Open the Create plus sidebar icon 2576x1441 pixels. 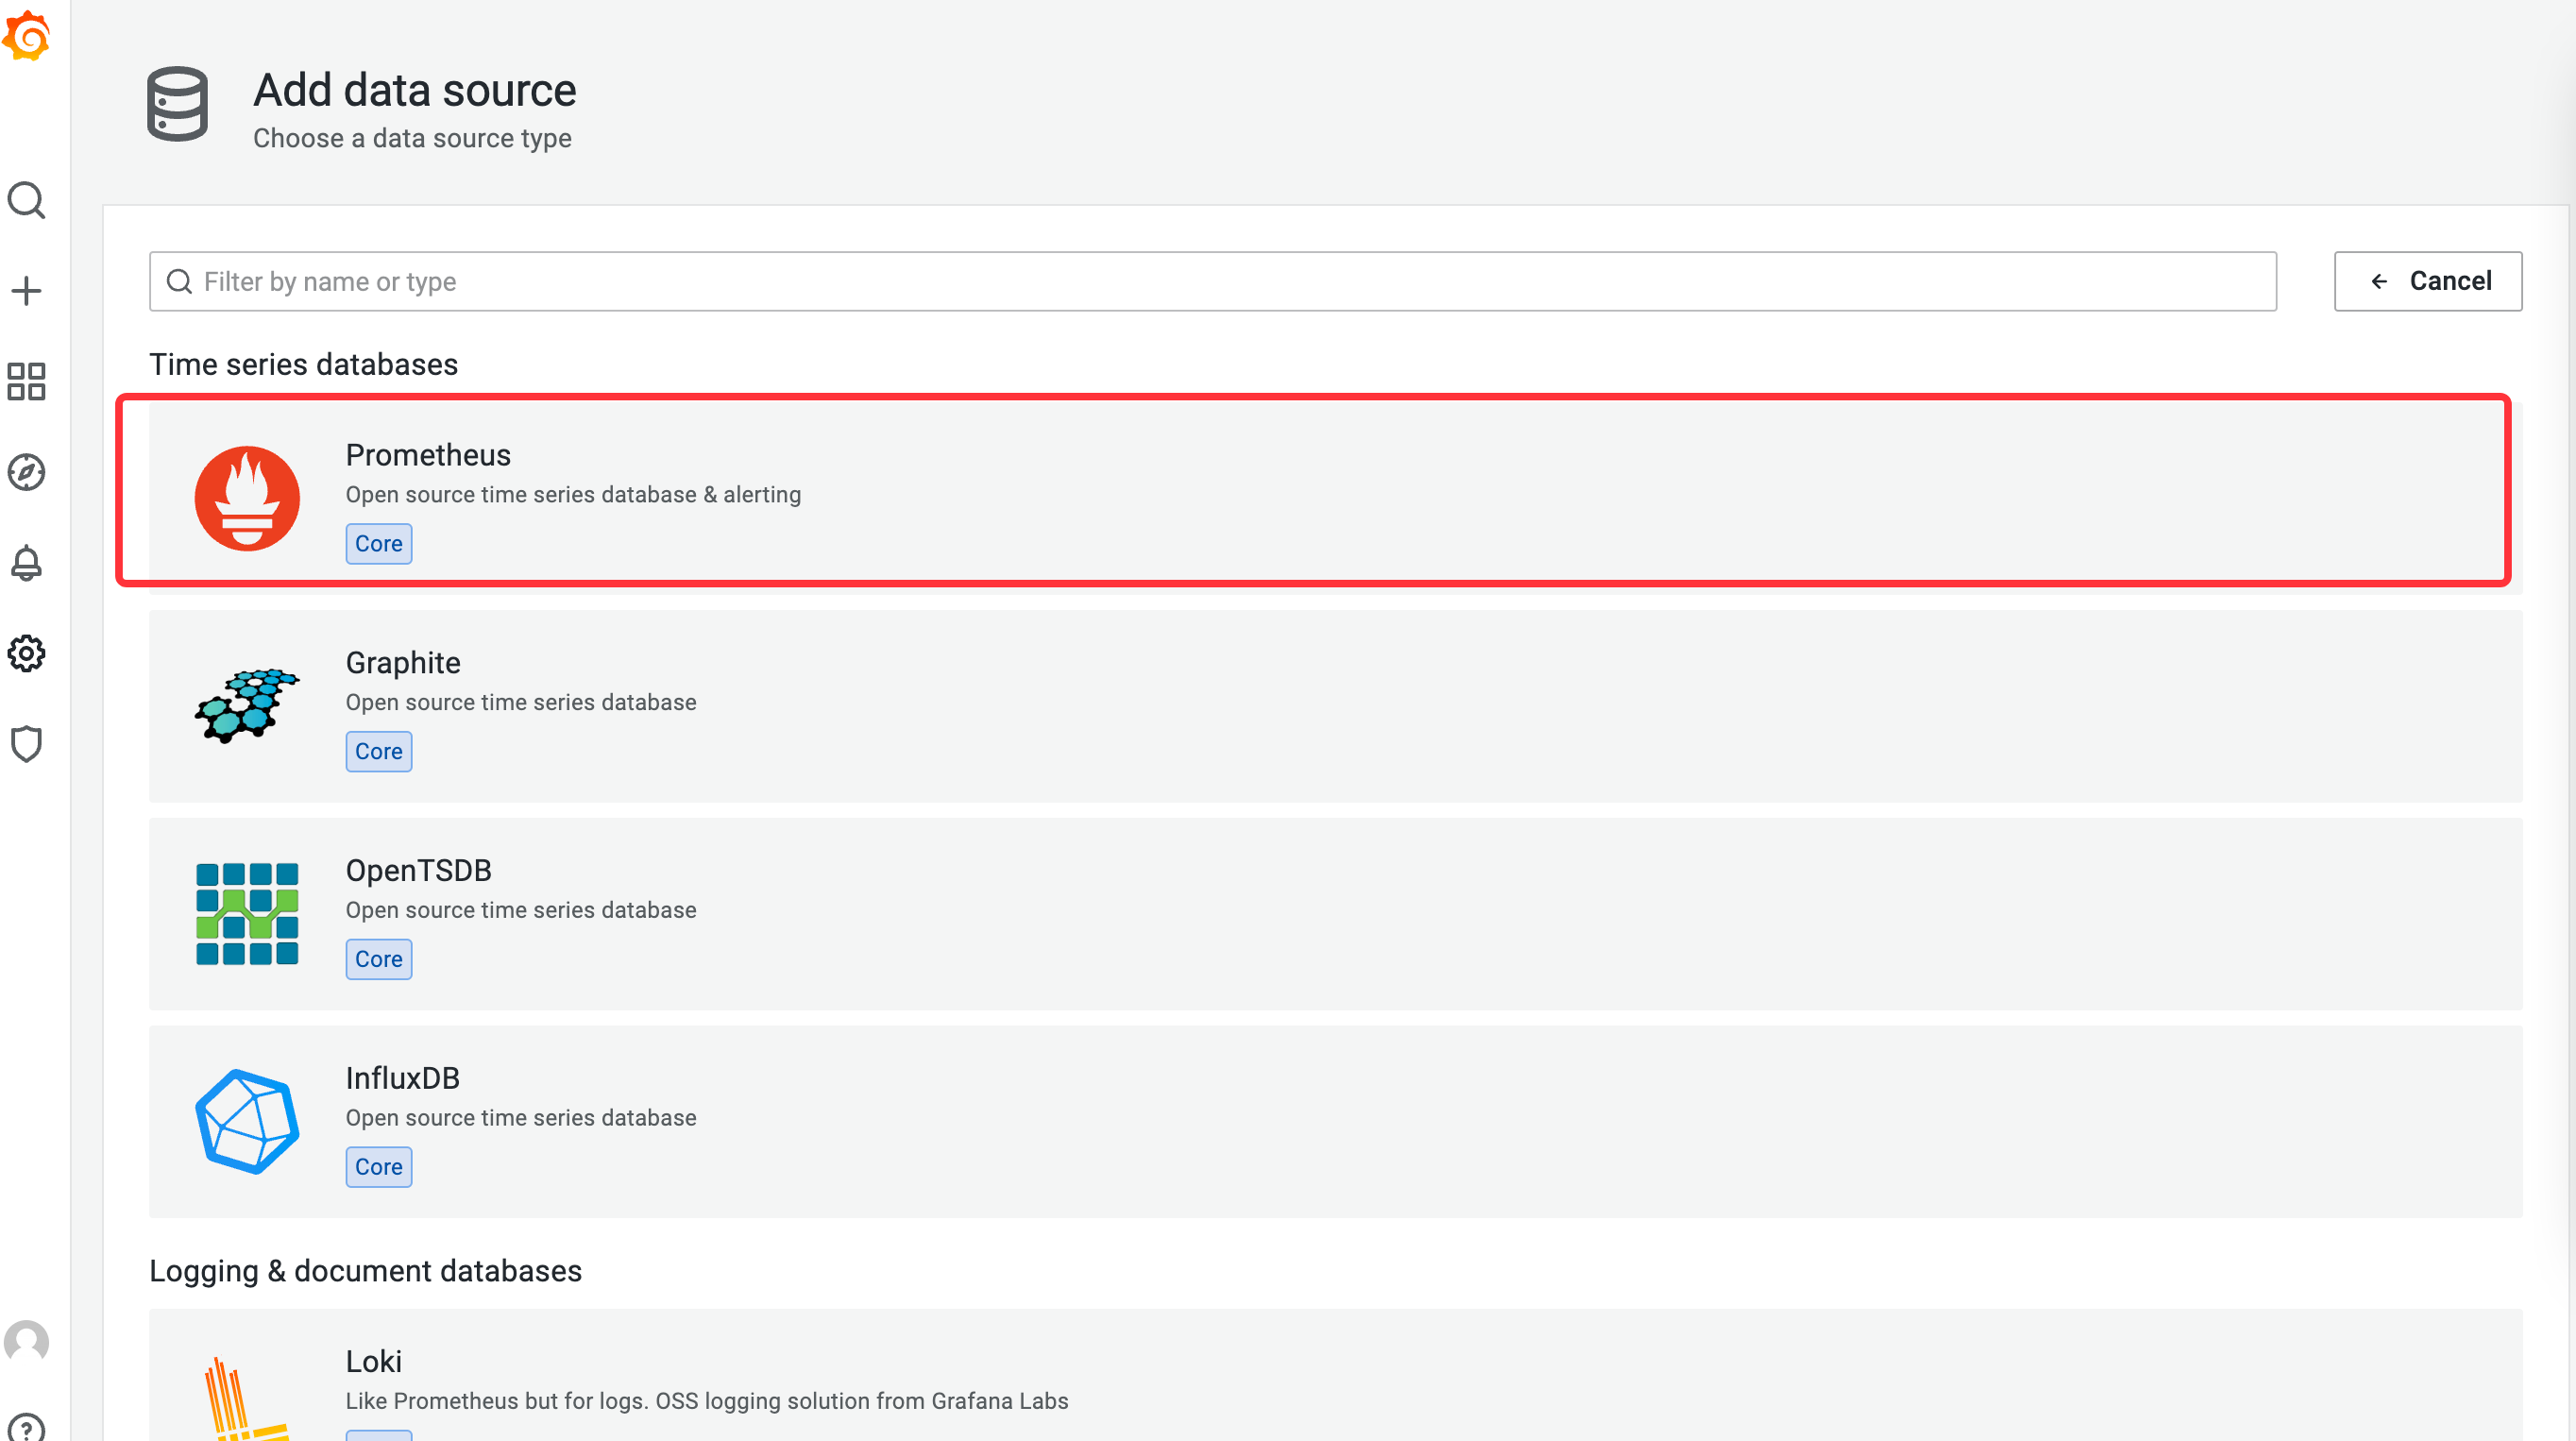[x=26, y=291]
